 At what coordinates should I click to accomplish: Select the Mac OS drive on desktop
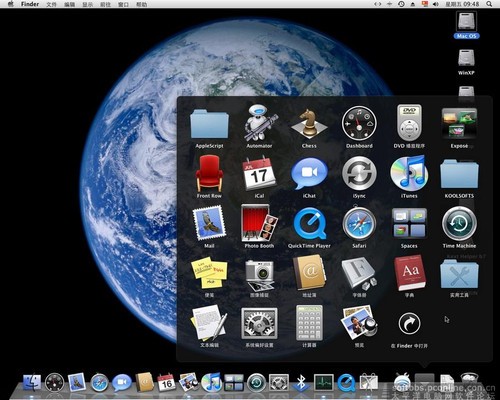pyautogui.click(x=466, y=25)
